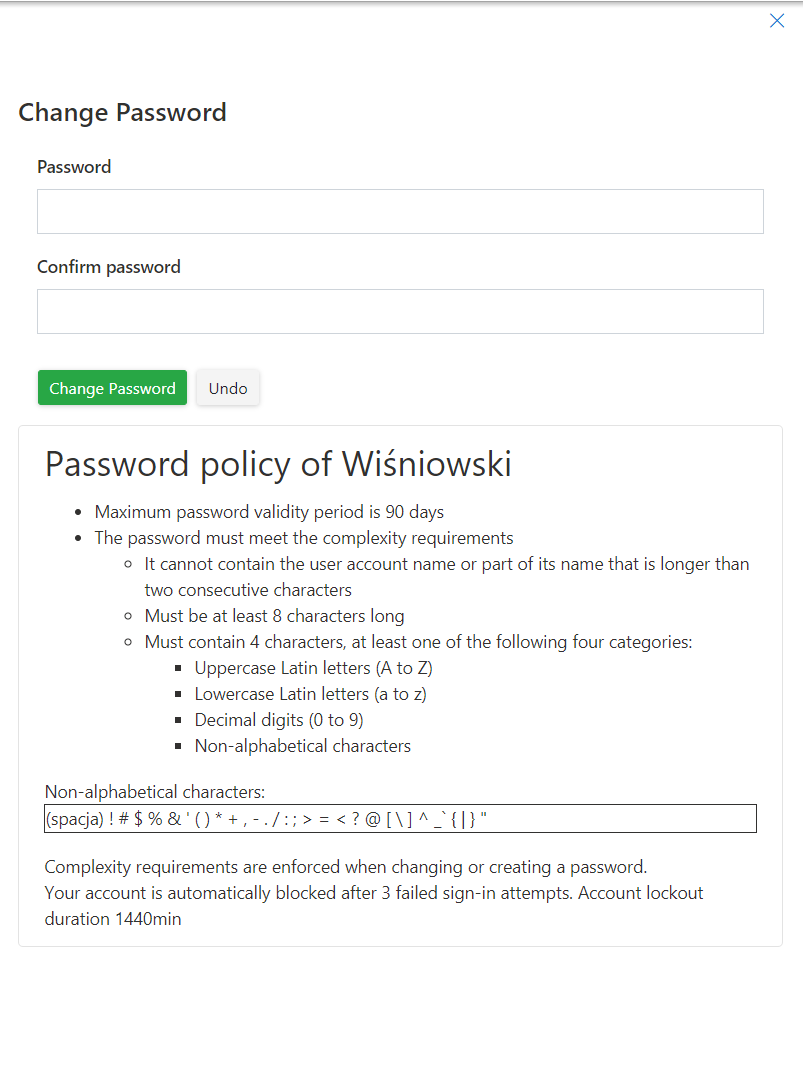Focus the Password input field

[400, 212]
